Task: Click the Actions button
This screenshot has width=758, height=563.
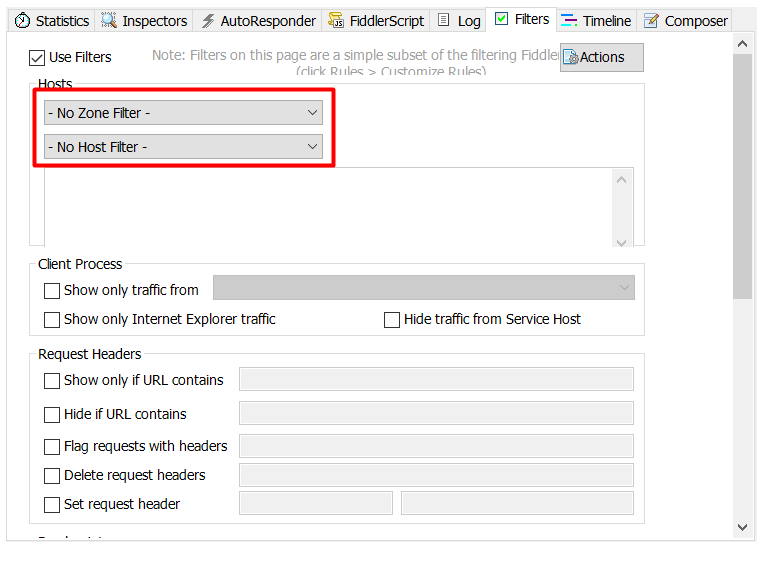Action: (602, 58)
